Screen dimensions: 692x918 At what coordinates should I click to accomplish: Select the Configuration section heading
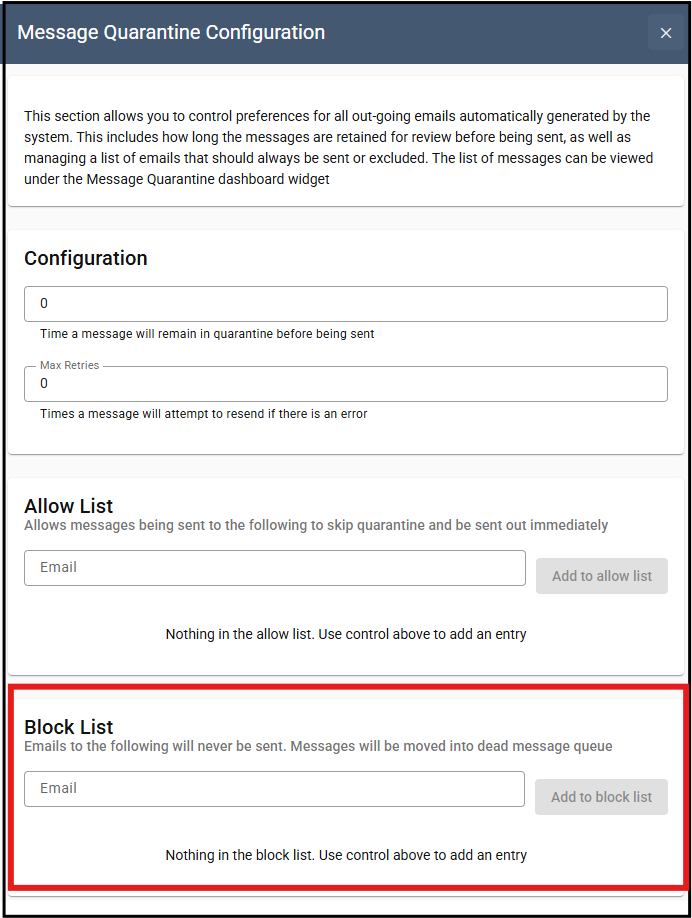(x=86, y=258)
